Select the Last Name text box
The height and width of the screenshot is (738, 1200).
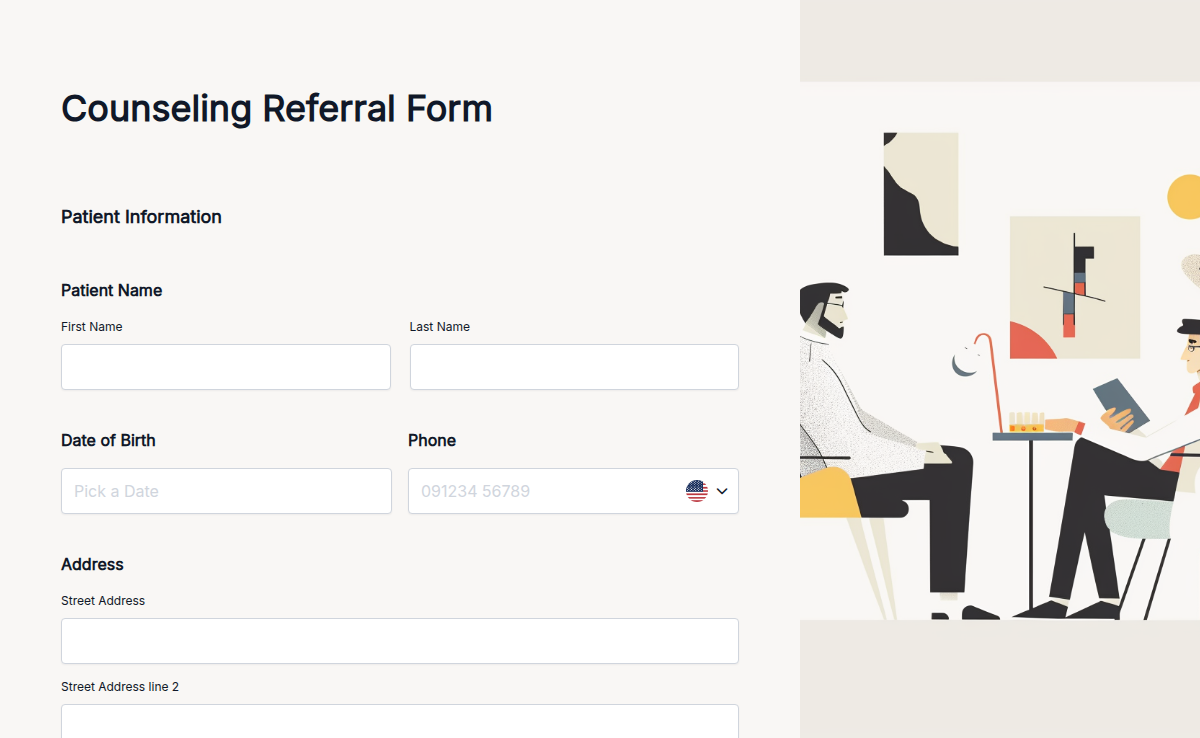pos(573,367)
